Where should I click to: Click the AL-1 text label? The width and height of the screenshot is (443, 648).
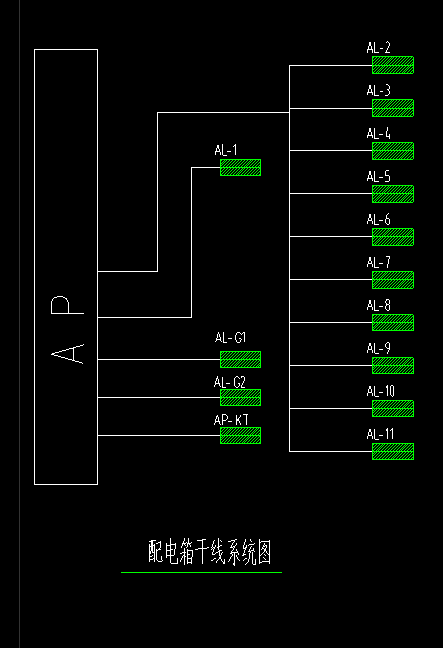[x=226, y=150]
